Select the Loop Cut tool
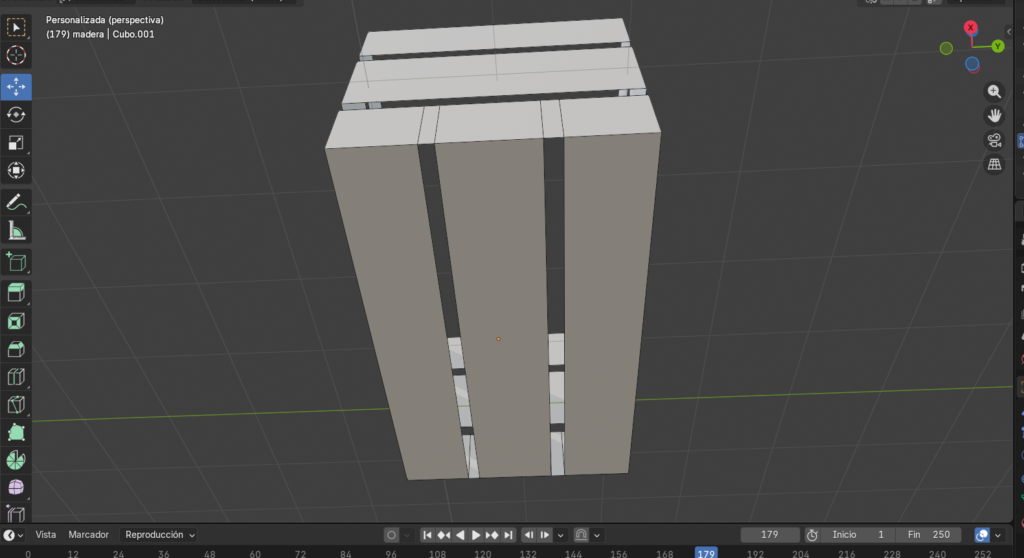The height and width of the screenshot is (558, 1024). 16,377
